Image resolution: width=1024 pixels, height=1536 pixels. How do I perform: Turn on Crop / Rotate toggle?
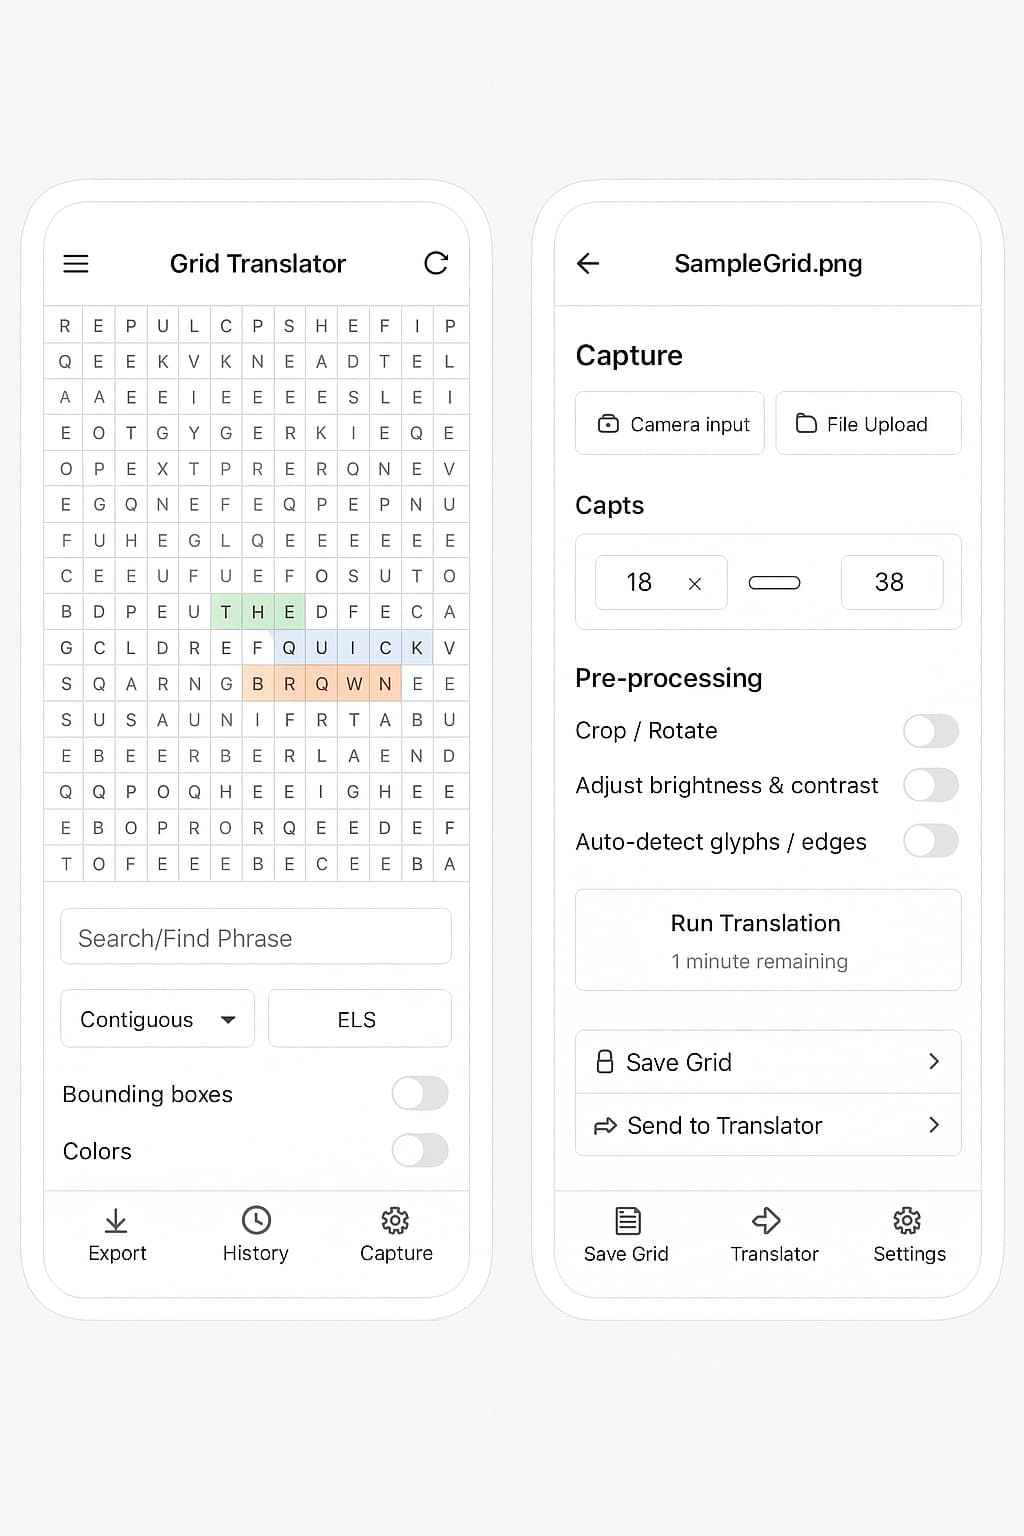click(x=931, y=731)
